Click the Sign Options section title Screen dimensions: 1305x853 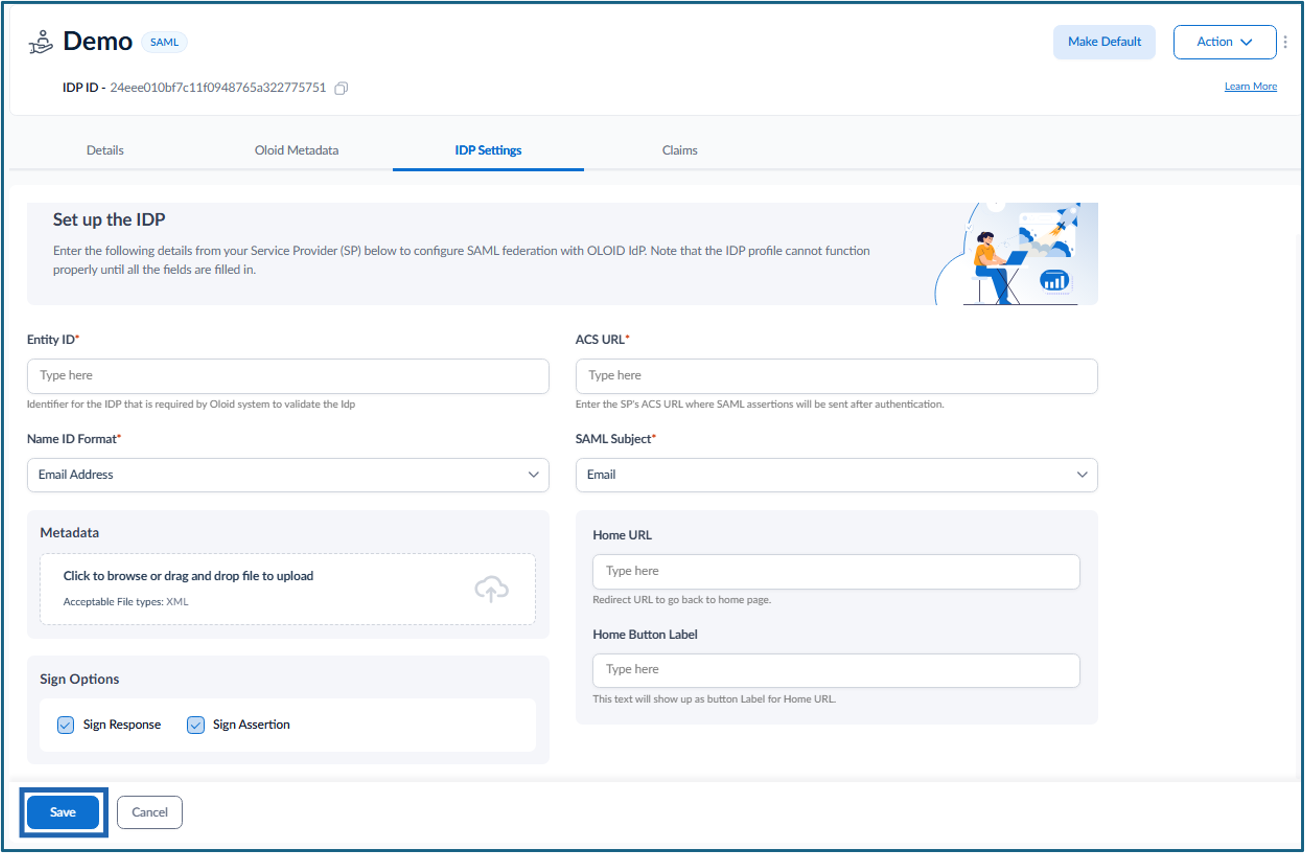(x=80, y=679)
